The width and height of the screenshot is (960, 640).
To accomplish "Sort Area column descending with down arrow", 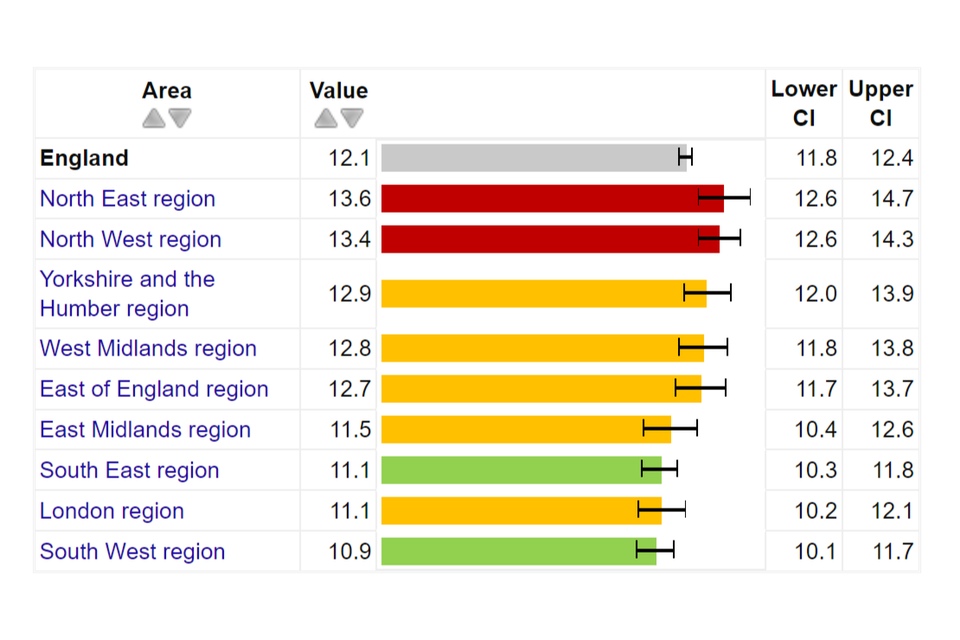I will click(180, 119).
